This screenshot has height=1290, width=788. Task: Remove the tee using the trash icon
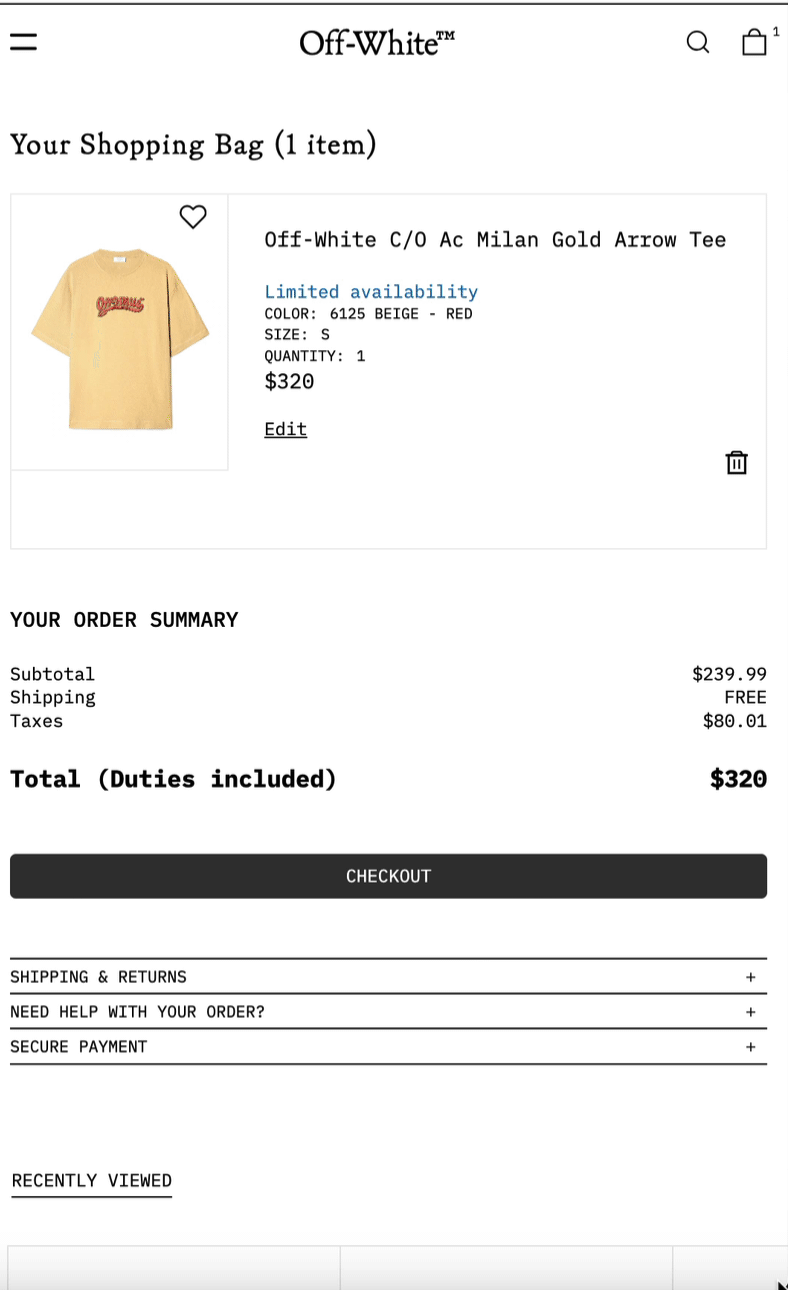coord(736,462)
